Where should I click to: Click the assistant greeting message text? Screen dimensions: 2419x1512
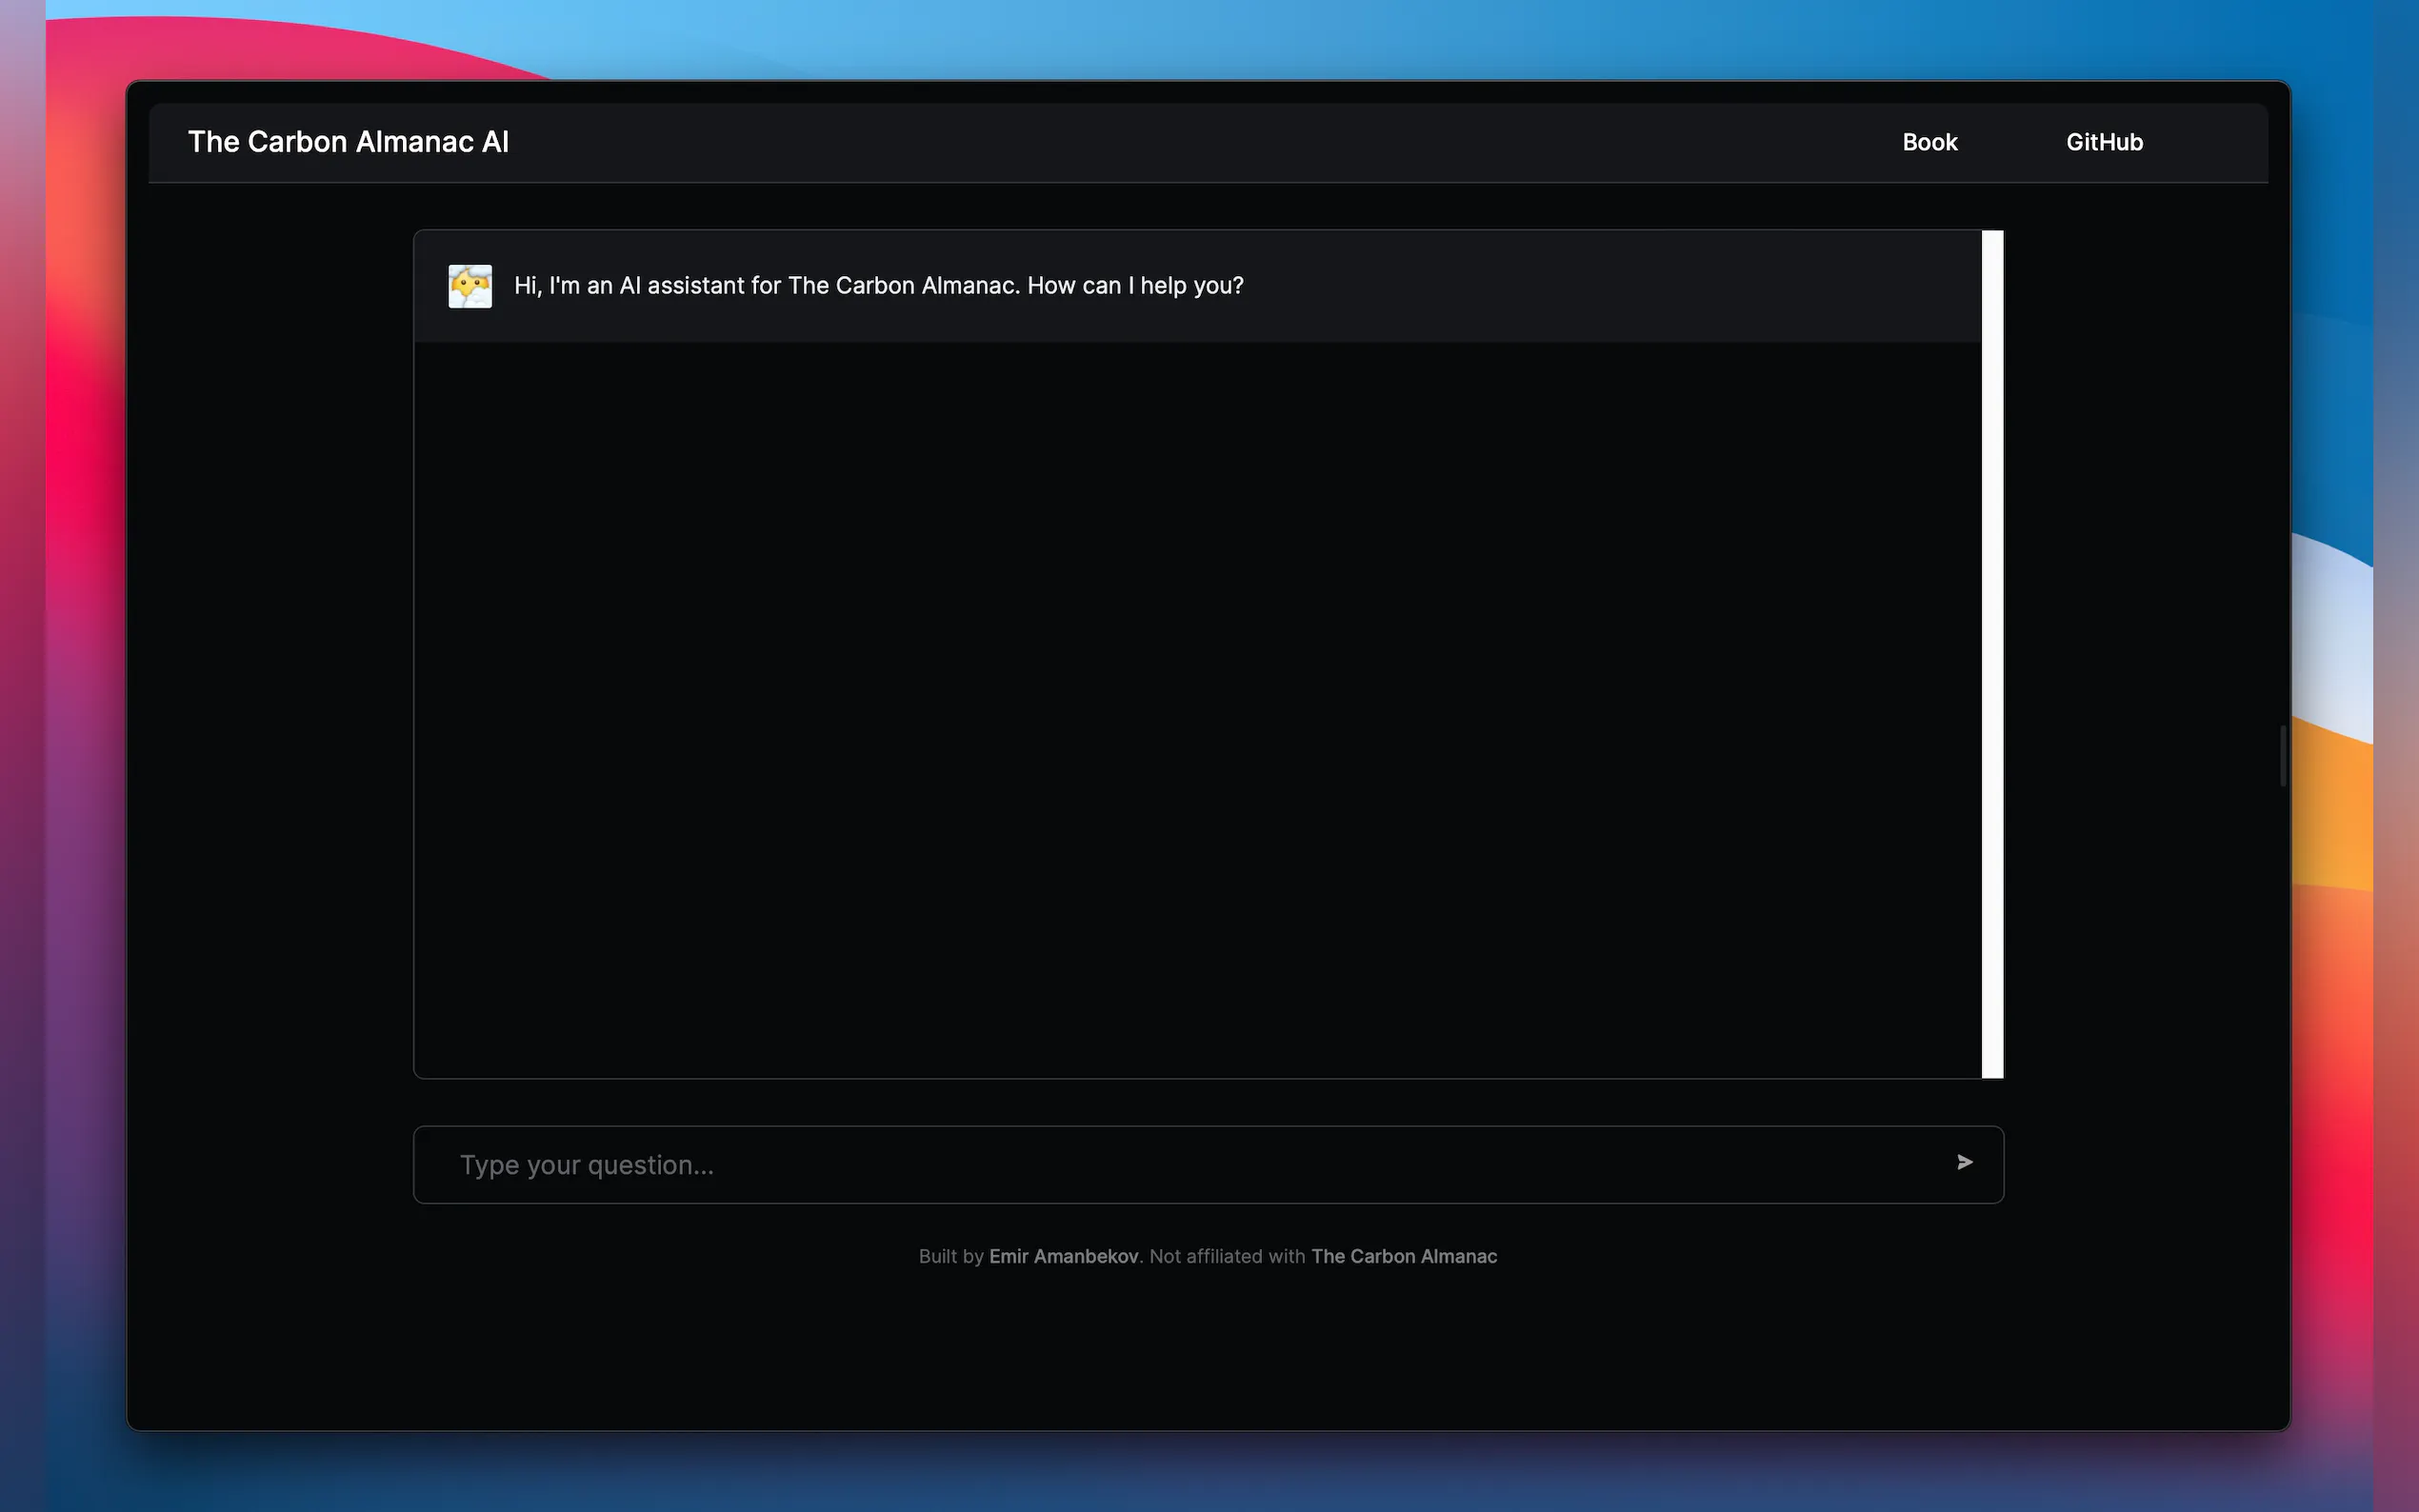(878, 286)
